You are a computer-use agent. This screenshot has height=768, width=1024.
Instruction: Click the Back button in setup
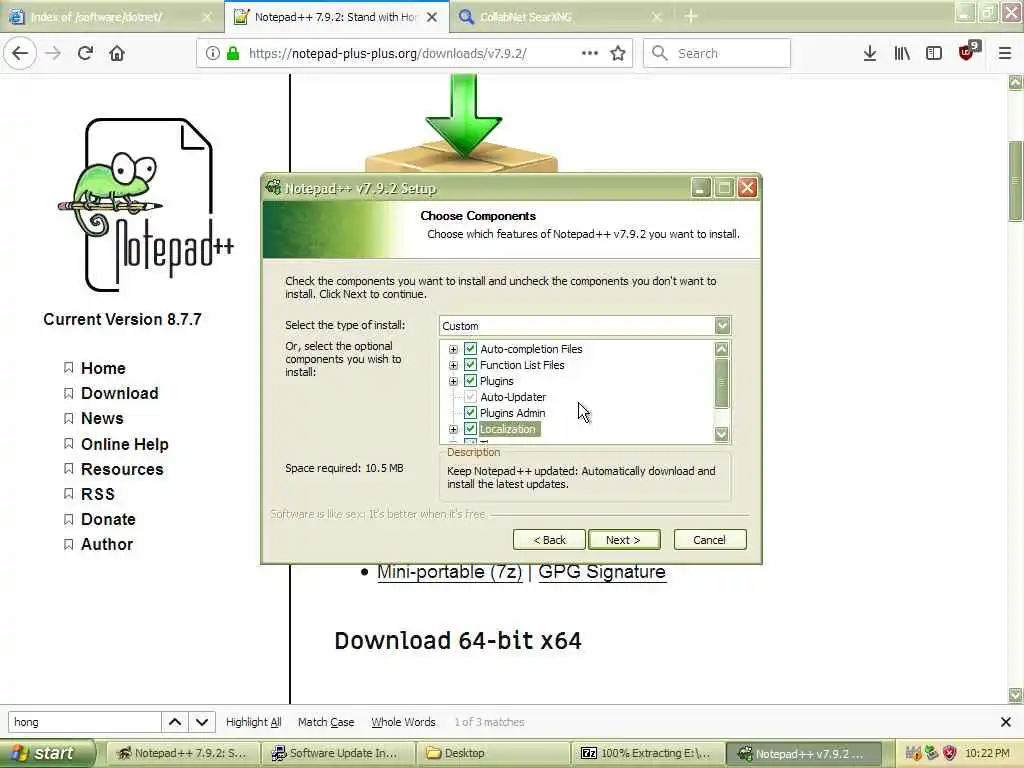point(549,539)
